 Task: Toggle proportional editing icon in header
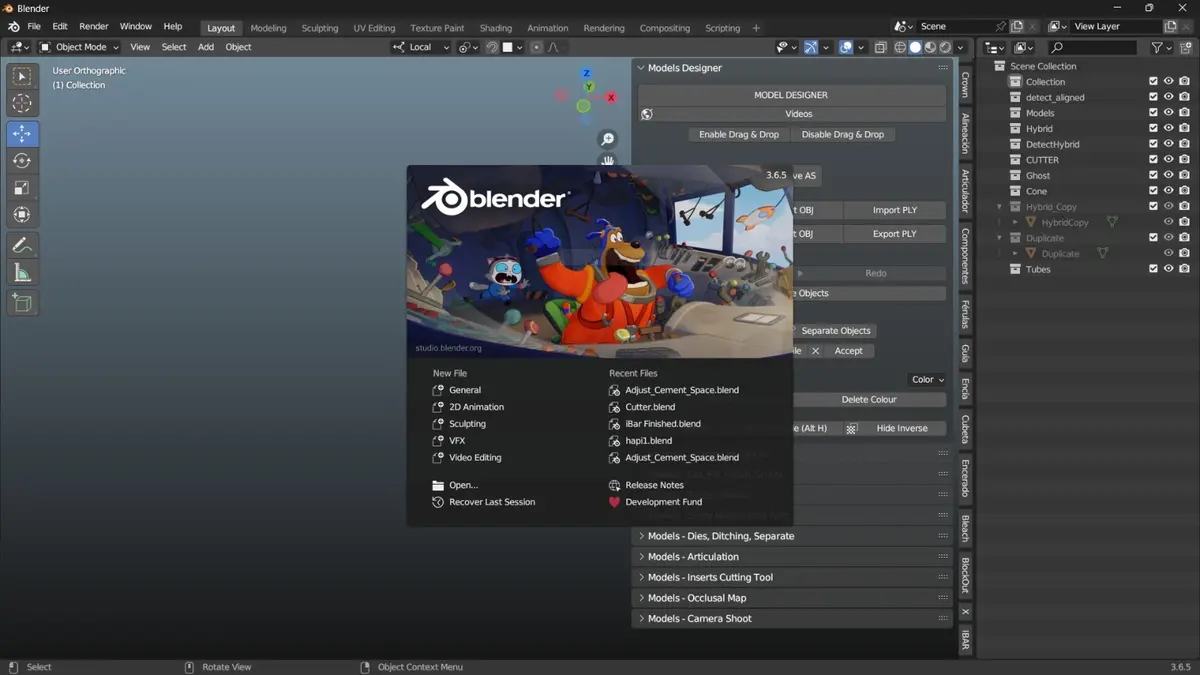tap(537, 47)
